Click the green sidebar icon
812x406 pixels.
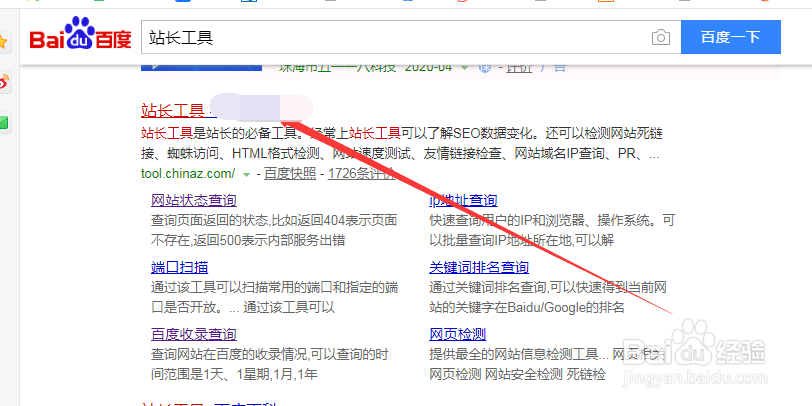coord(3,123)
